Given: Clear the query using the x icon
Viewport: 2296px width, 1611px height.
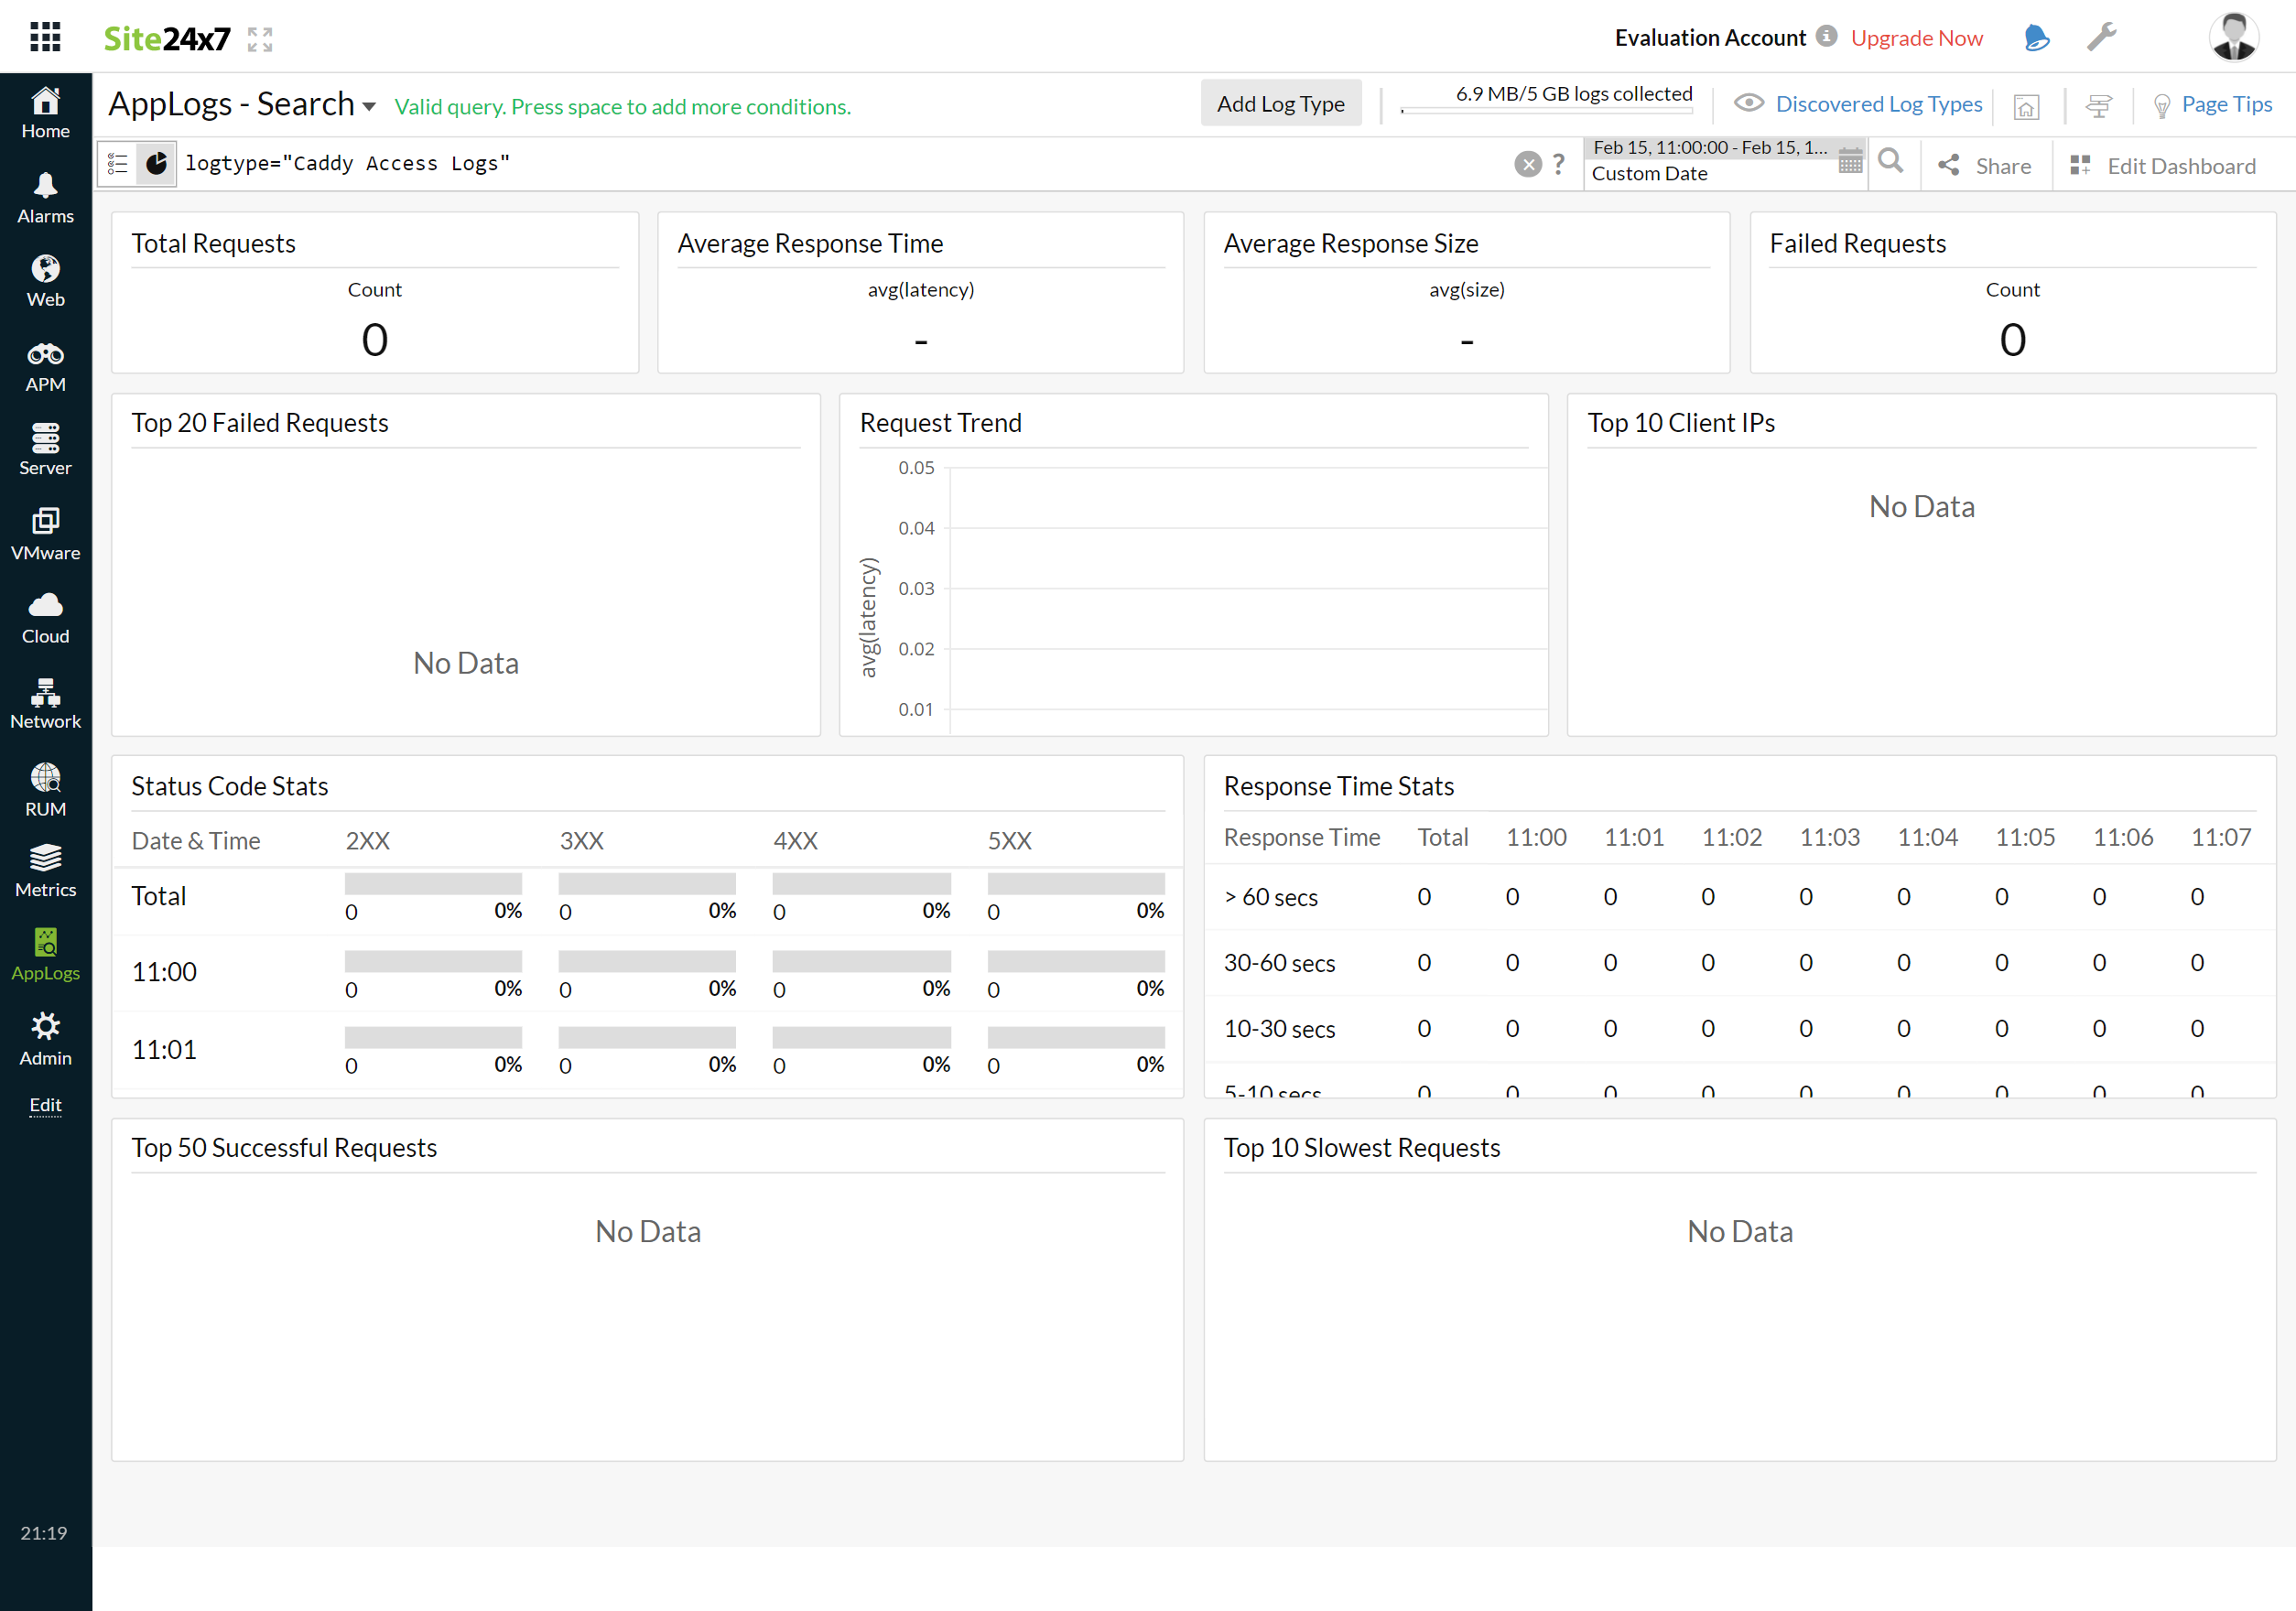Looking at the screenshot, I should coord(1528,163).
